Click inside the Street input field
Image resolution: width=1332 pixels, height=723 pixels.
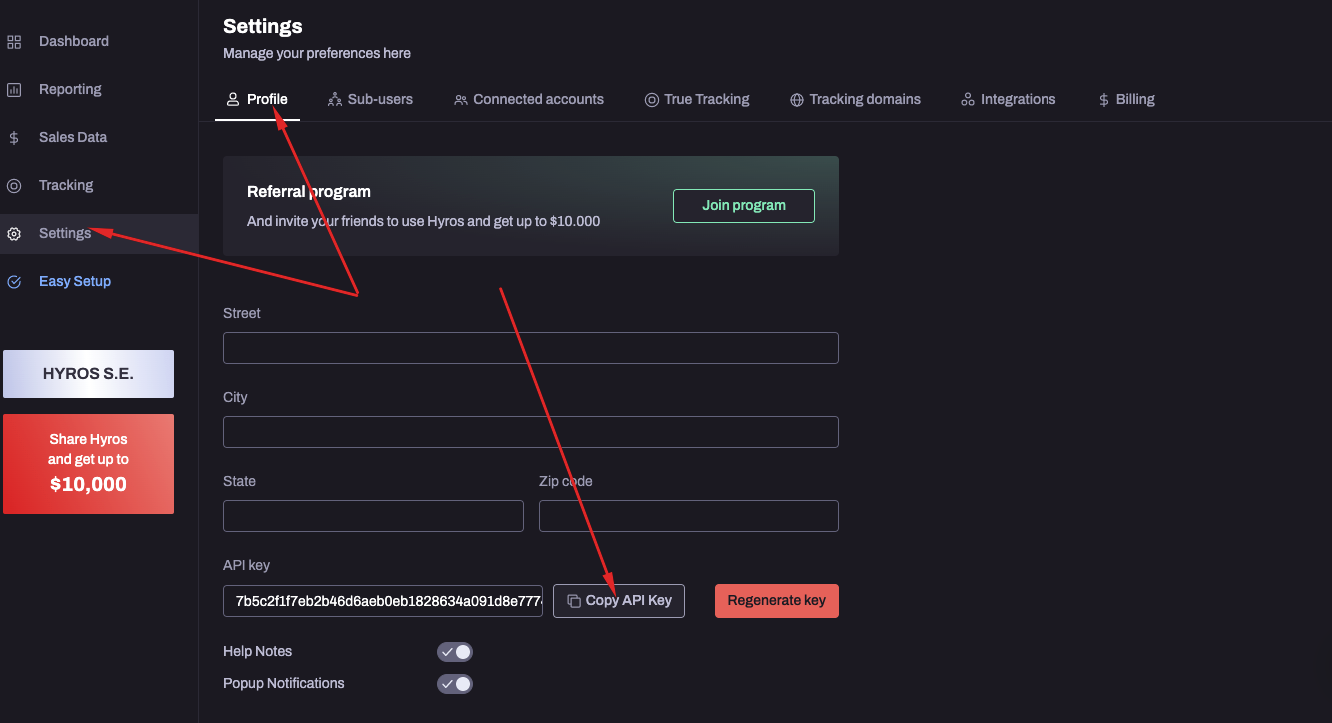(x=530, y=347)
